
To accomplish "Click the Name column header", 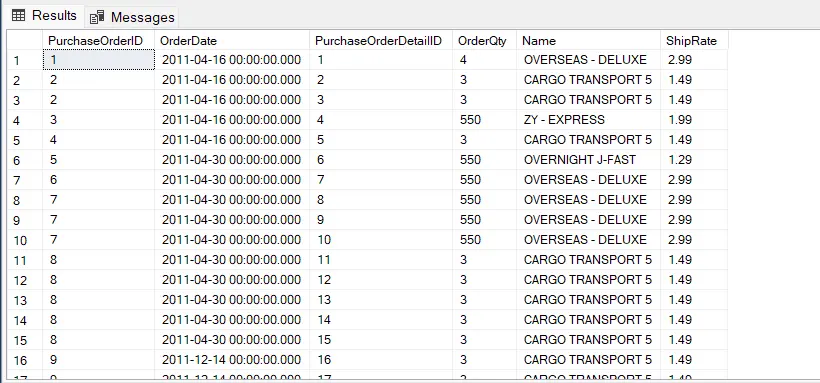I will tap(588, 40).
